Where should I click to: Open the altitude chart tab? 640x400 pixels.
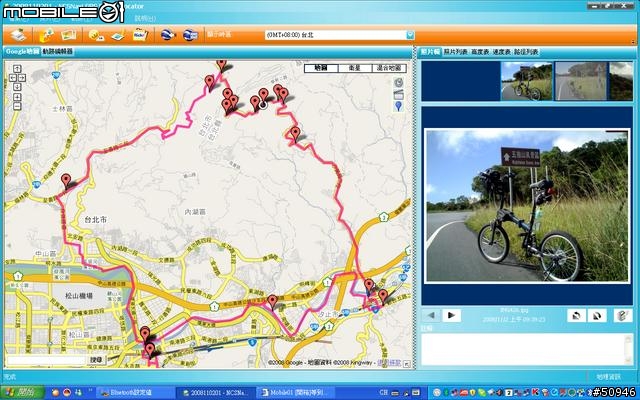(x=480, y=52)
